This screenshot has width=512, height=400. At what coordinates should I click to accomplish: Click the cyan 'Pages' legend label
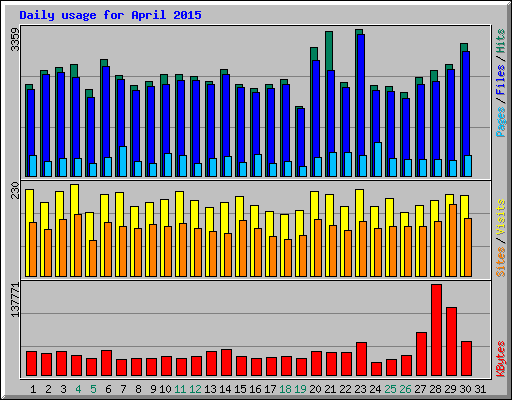click(x=500, y=122)
